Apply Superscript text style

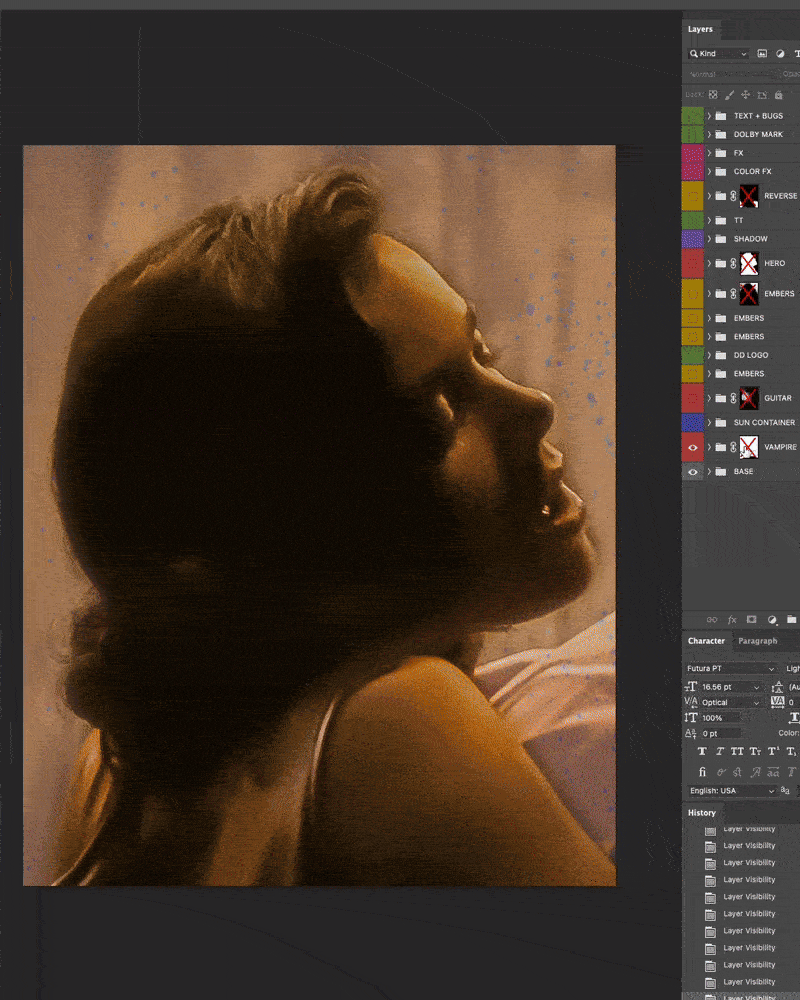[773, 751]
